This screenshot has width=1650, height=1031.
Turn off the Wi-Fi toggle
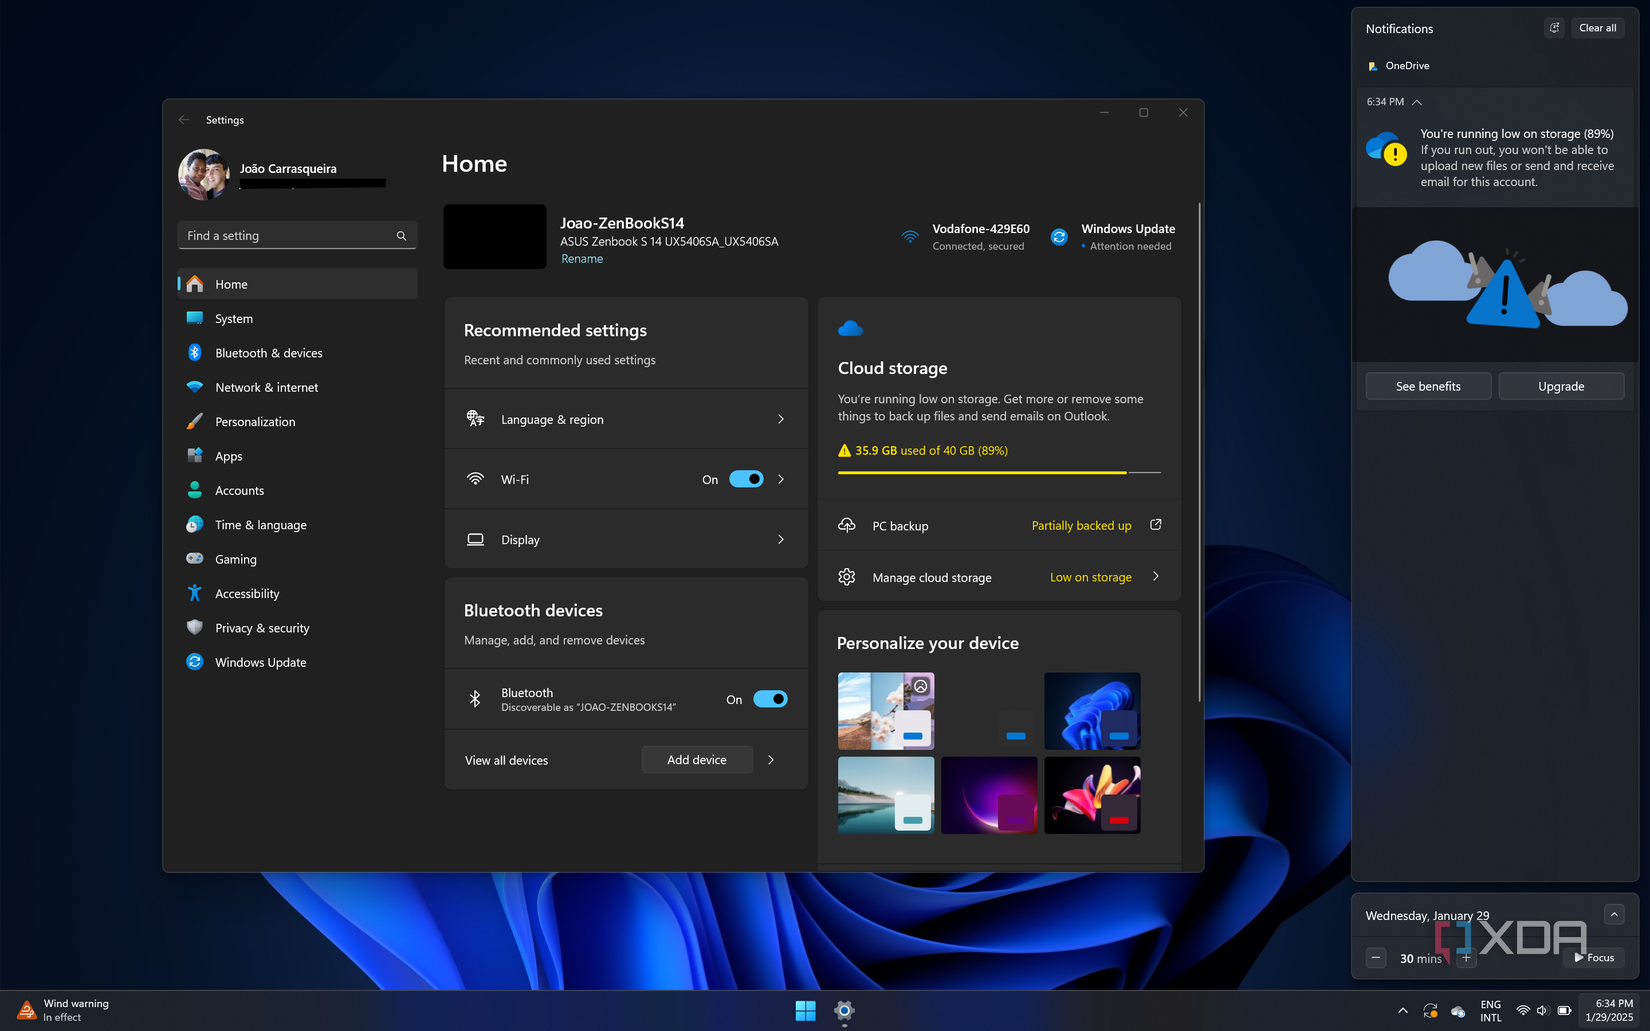click(x=746, y=479)
